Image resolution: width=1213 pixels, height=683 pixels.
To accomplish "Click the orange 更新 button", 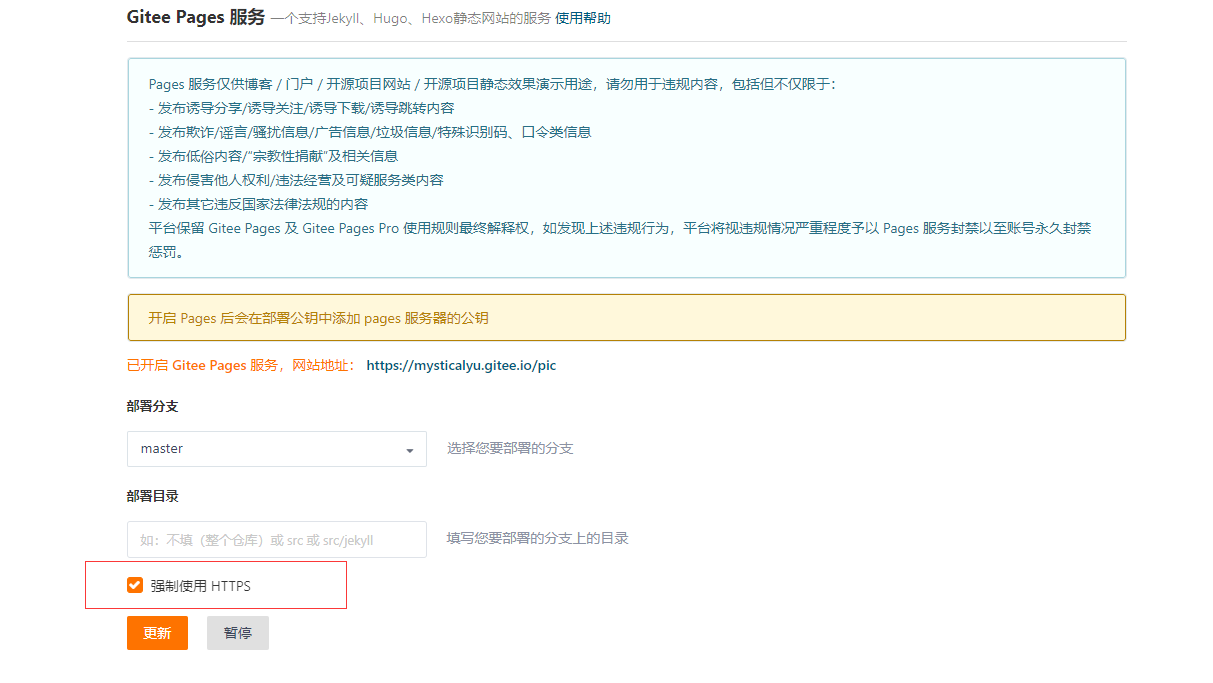I will [x=157, y=633].
